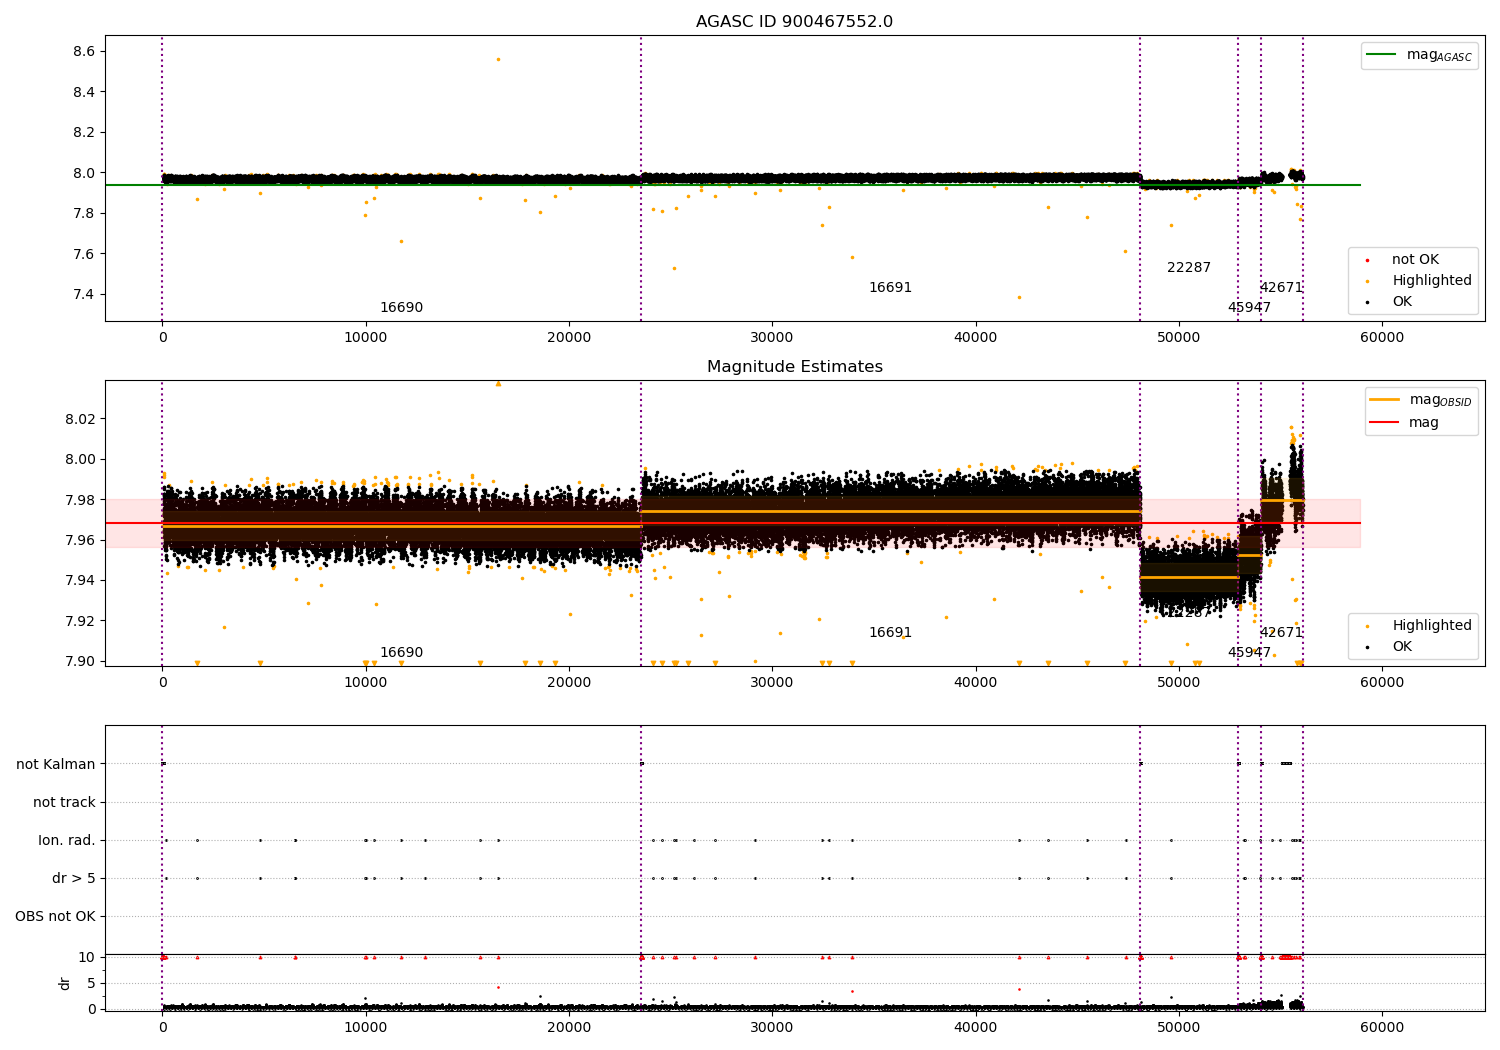Click obsid label 16690 in the AGASC plot
This screenshot has width=1500, height=1050.
click(401, 308)
